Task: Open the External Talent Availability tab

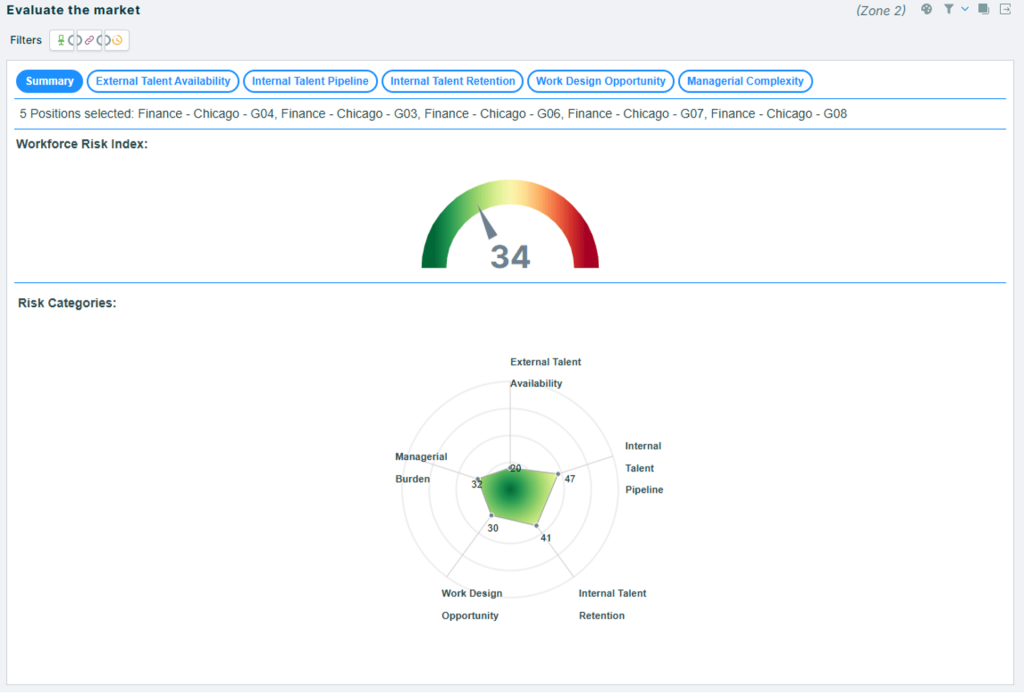Action: pyautogui.click(x=163, y=81)
